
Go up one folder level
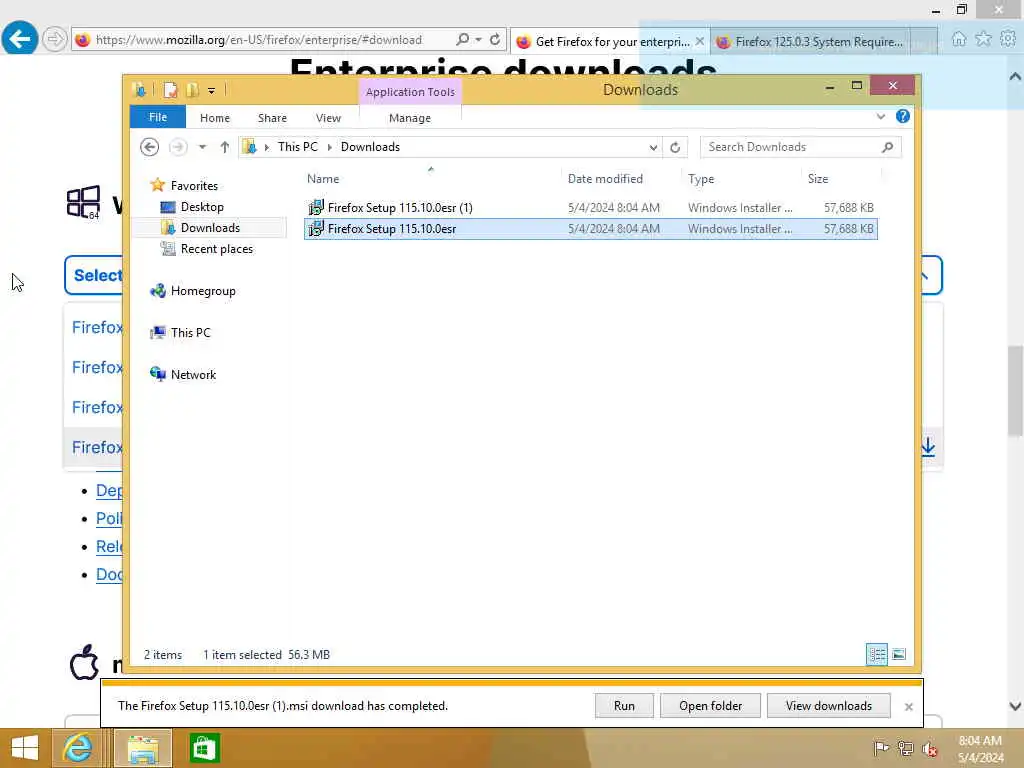pyautogui.click(x=225, y=147)
